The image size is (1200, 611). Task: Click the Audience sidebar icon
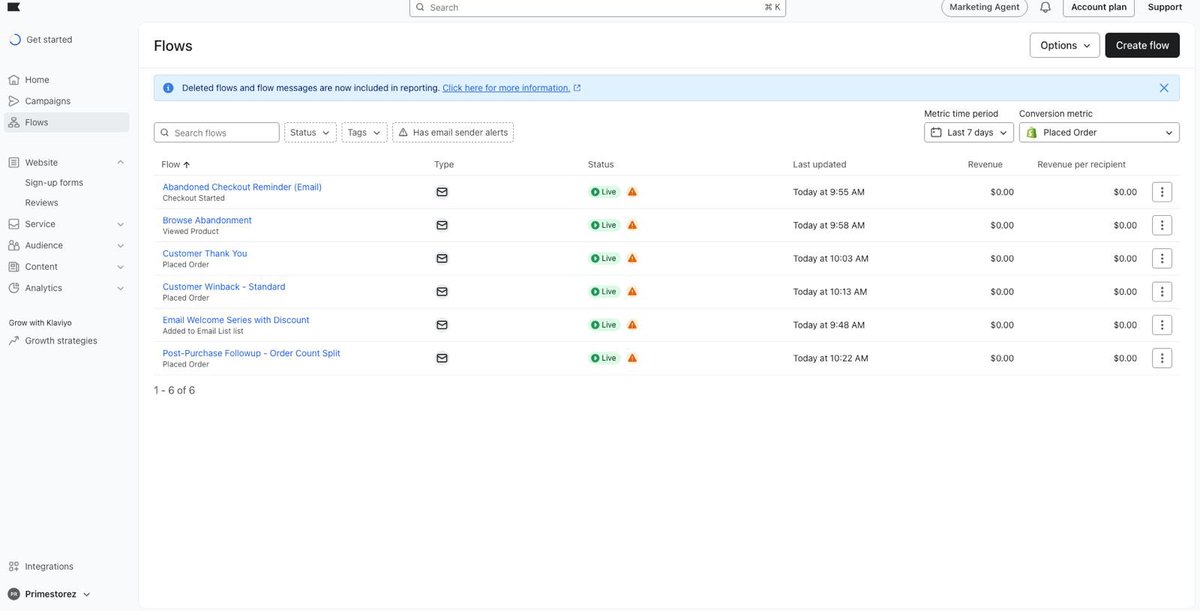[x=14, y=245]
